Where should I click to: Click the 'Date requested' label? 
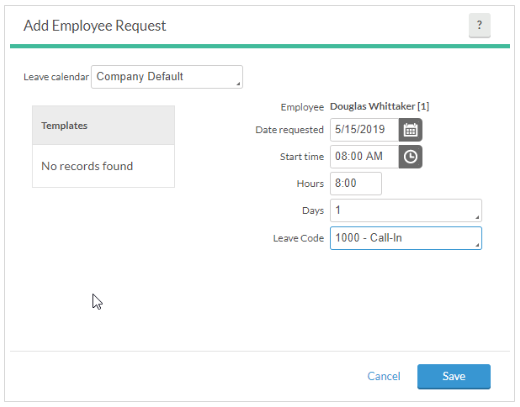pyautogui.click(x=289, y=130)
